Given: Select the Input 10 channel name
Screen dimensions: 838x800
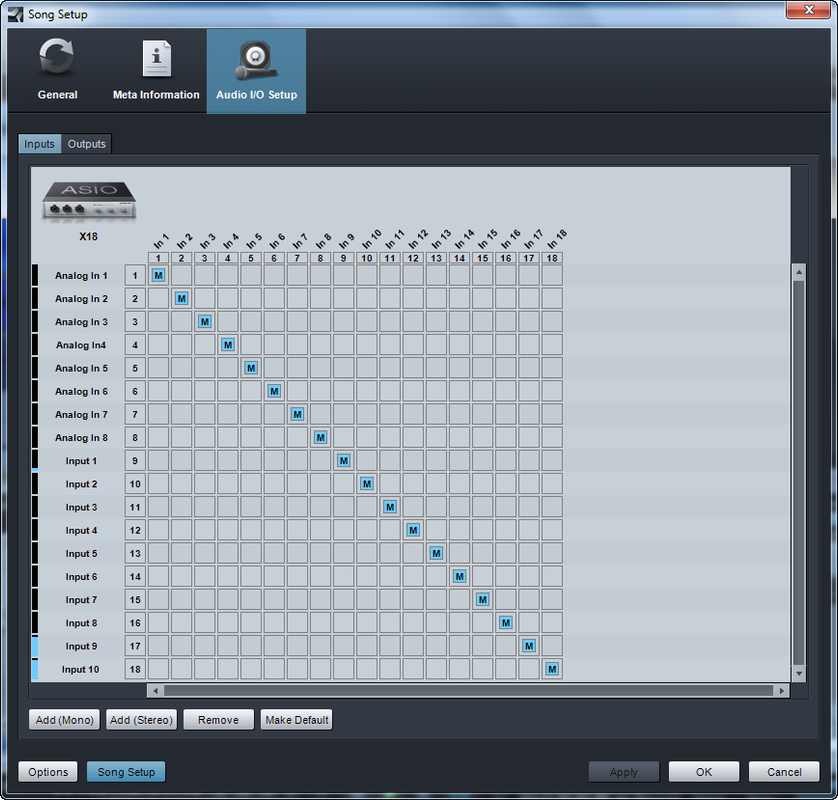Looking at the screenshot, I should click(80, 670).
